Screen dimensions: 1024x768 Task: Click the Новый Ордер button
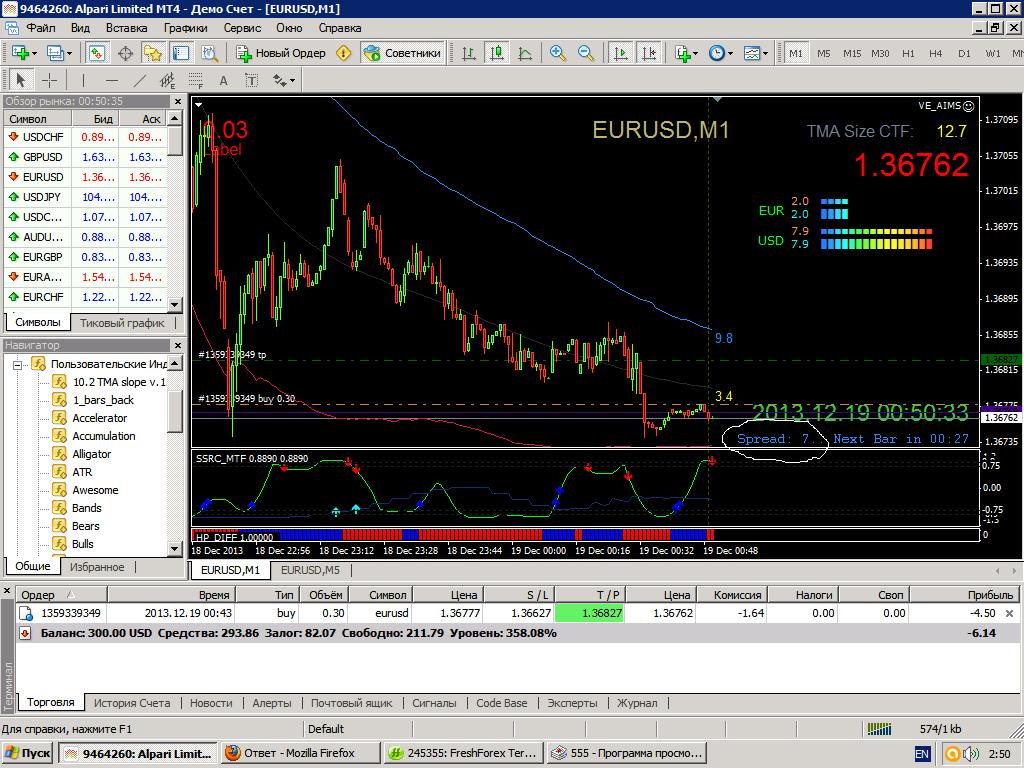point(281,53)
